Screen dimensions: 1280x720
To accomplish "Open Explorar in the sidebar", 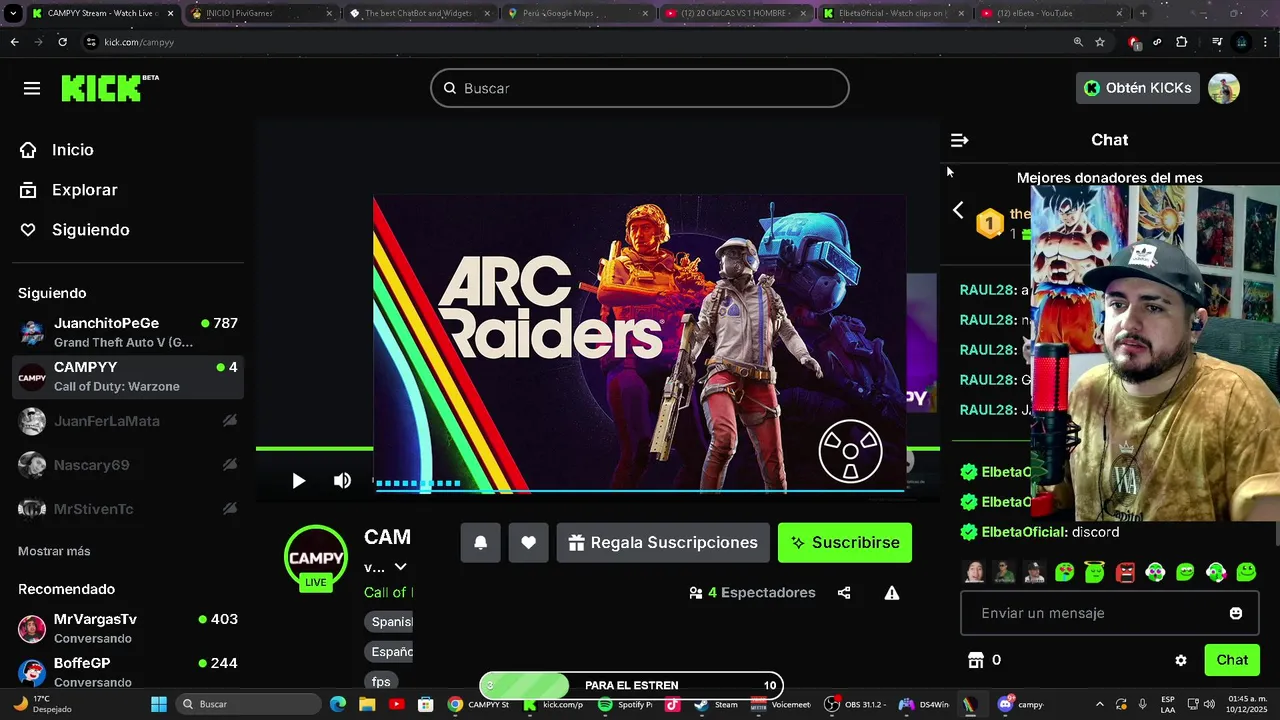I will [70, 190].
